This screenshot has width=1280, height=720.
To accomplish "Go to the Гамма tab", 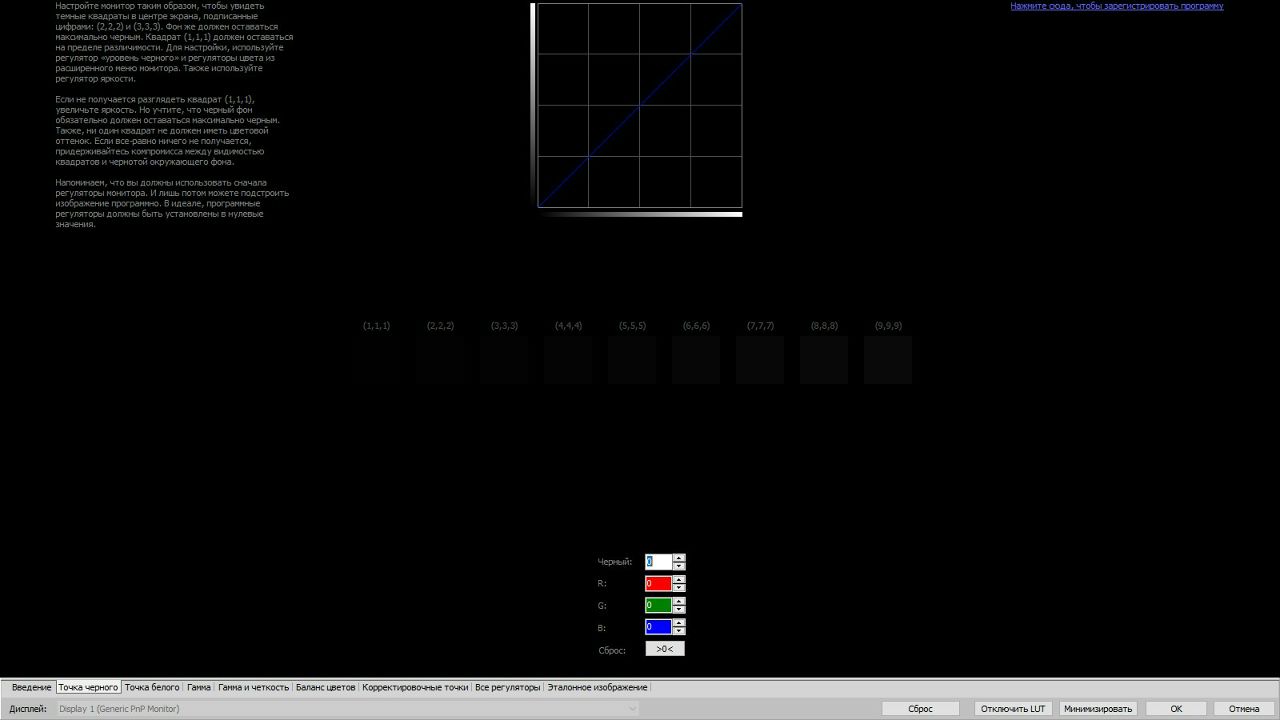I will (199, 688).
